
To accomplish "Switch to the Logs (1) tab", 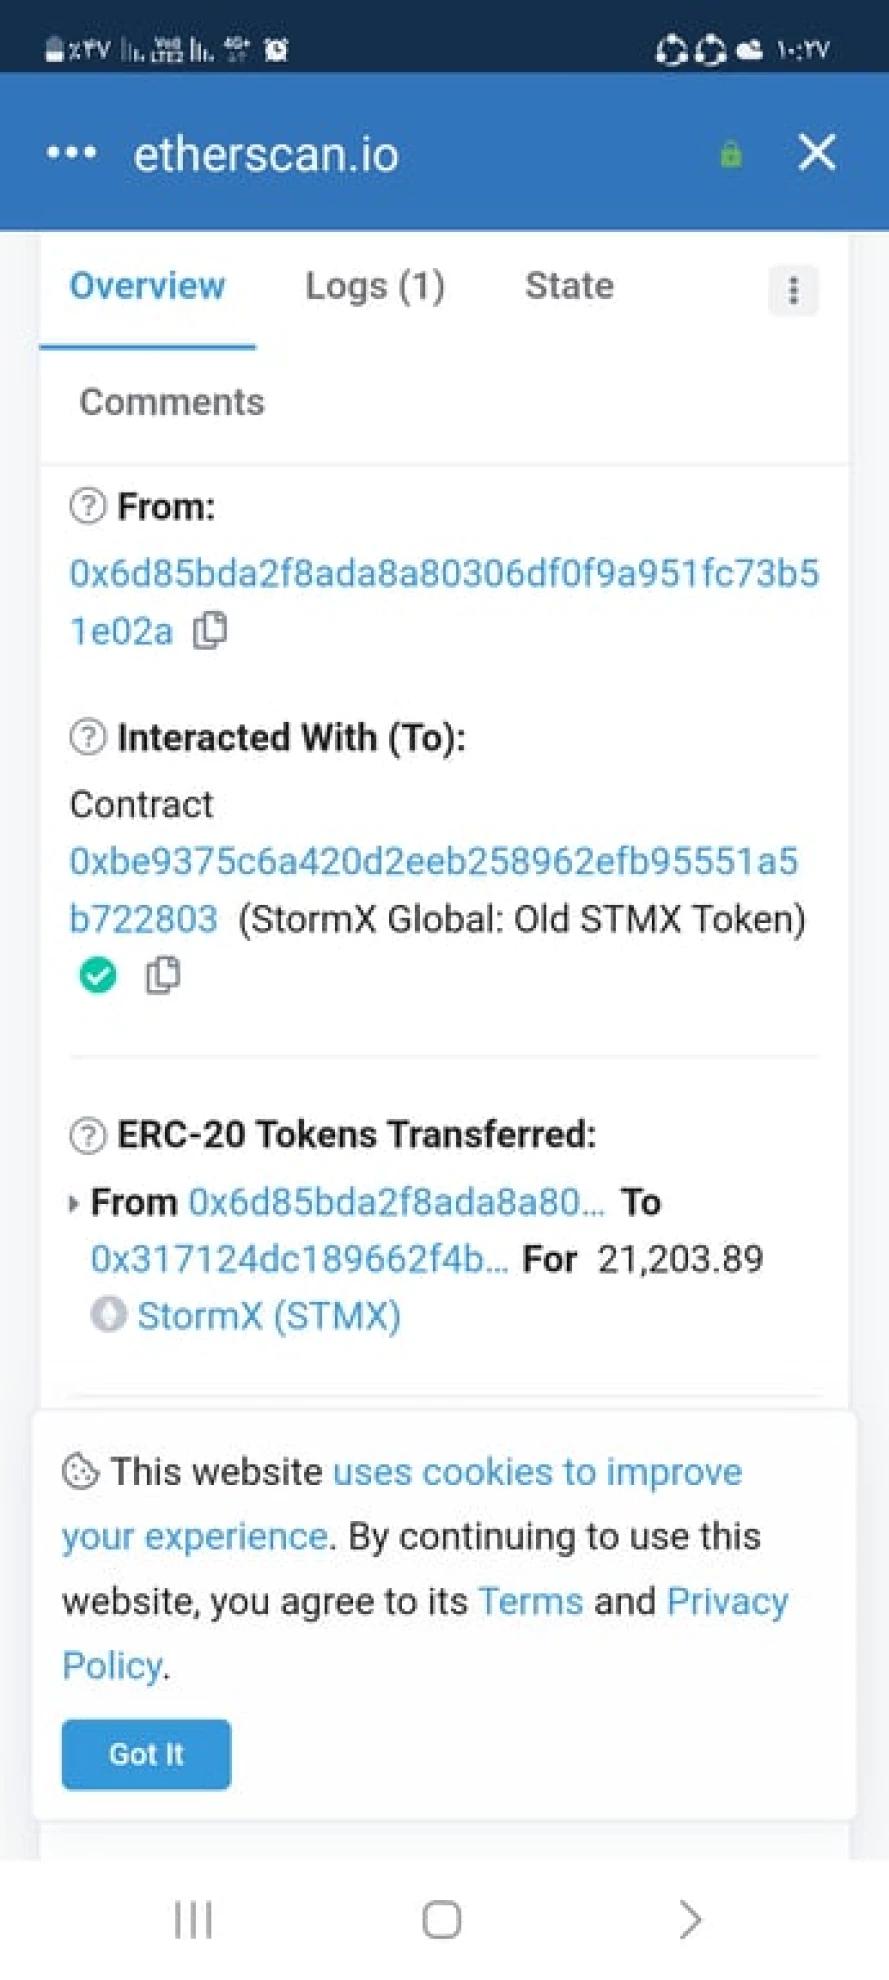I will pyautogui.click(x=375, y=286).
